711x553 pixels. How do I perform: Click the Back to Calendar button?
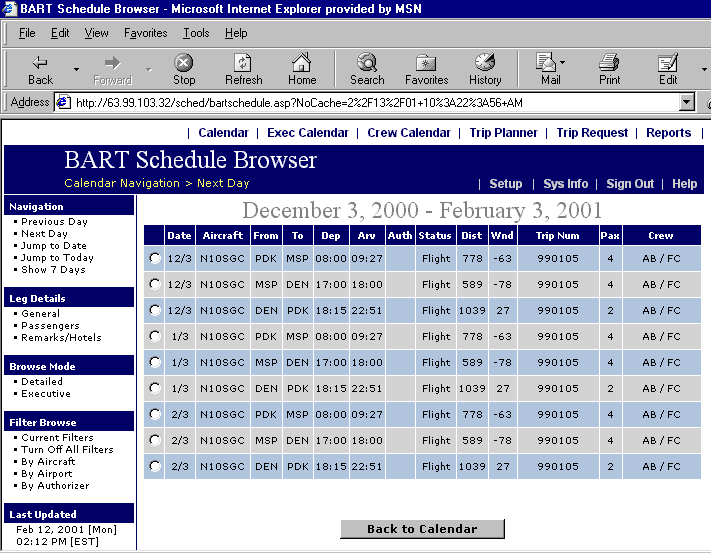pos(422,529)
